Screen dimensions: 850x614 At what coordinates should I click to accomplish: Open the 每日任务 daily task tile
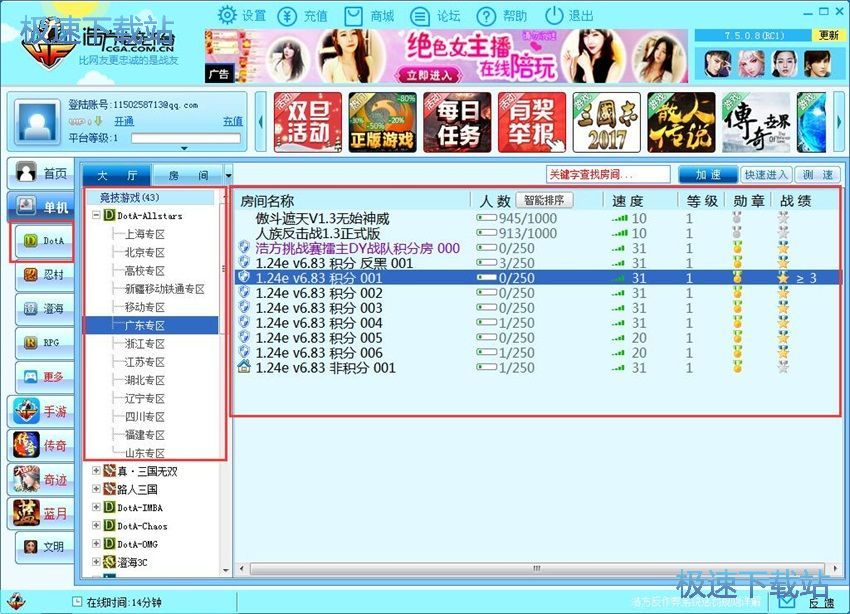tap(458, 122)
